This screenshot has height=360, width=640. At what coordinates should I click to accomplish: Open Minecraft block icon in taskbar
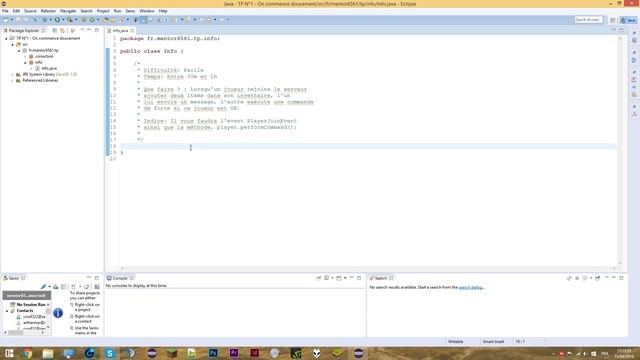172,353
